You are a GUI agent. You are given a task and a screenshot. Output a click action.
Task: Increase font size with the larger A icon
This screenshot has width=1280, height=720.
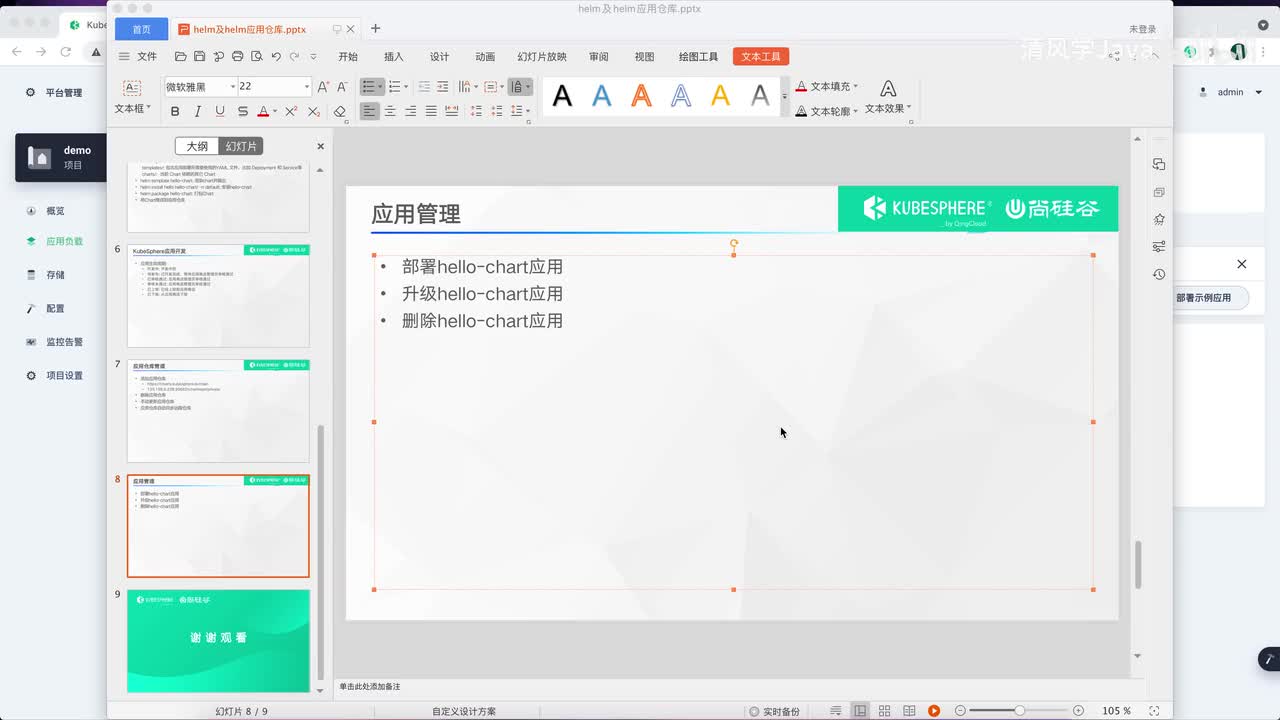[323, 87]
